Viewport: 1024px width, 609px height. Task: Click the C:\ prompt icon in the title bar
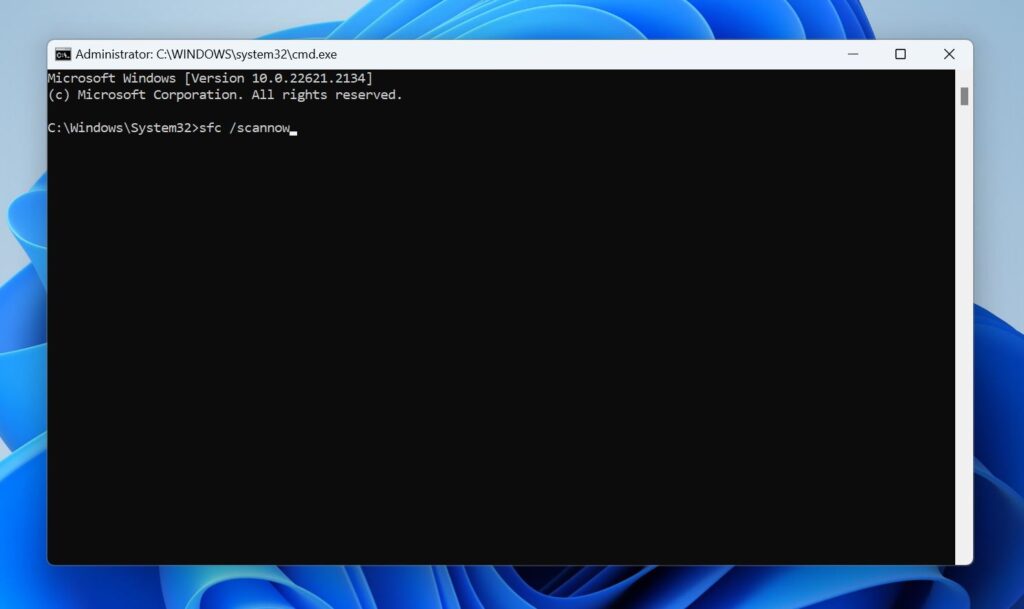[x=62, y=54]
